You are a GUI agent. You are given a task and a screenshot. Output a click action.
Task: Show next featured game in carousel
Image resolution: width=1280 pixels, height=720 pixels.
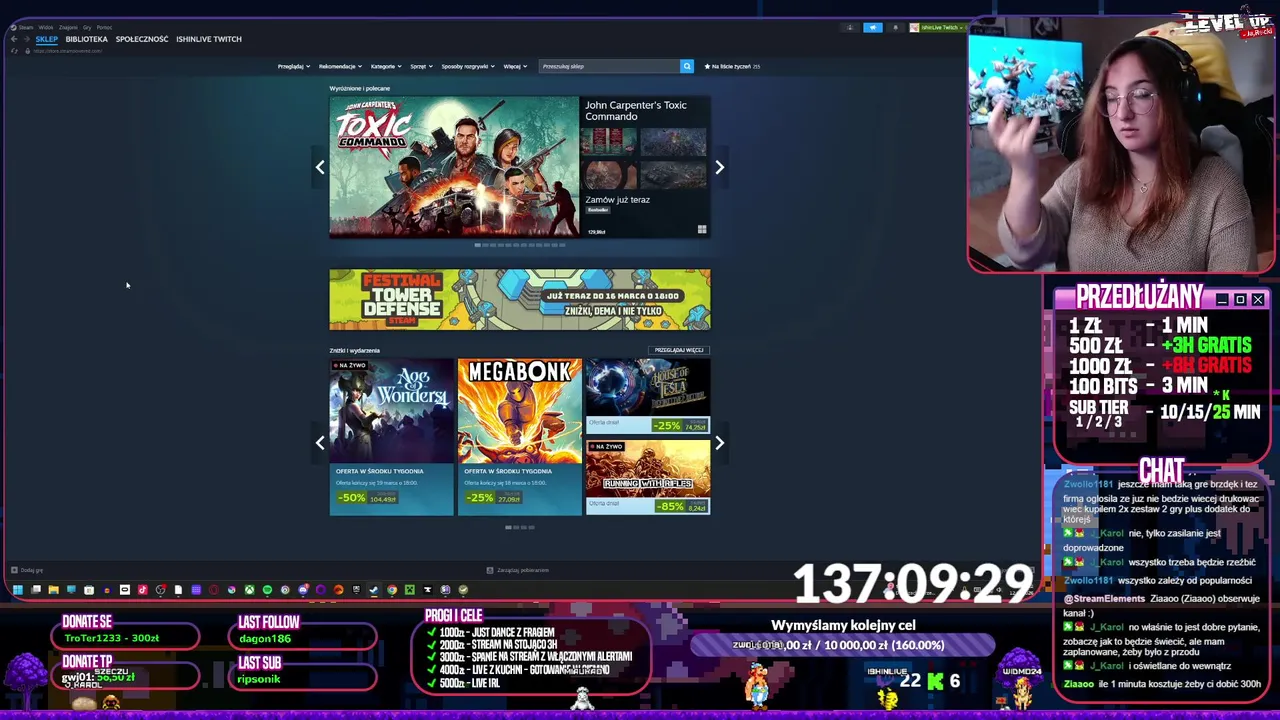[719, 167]
